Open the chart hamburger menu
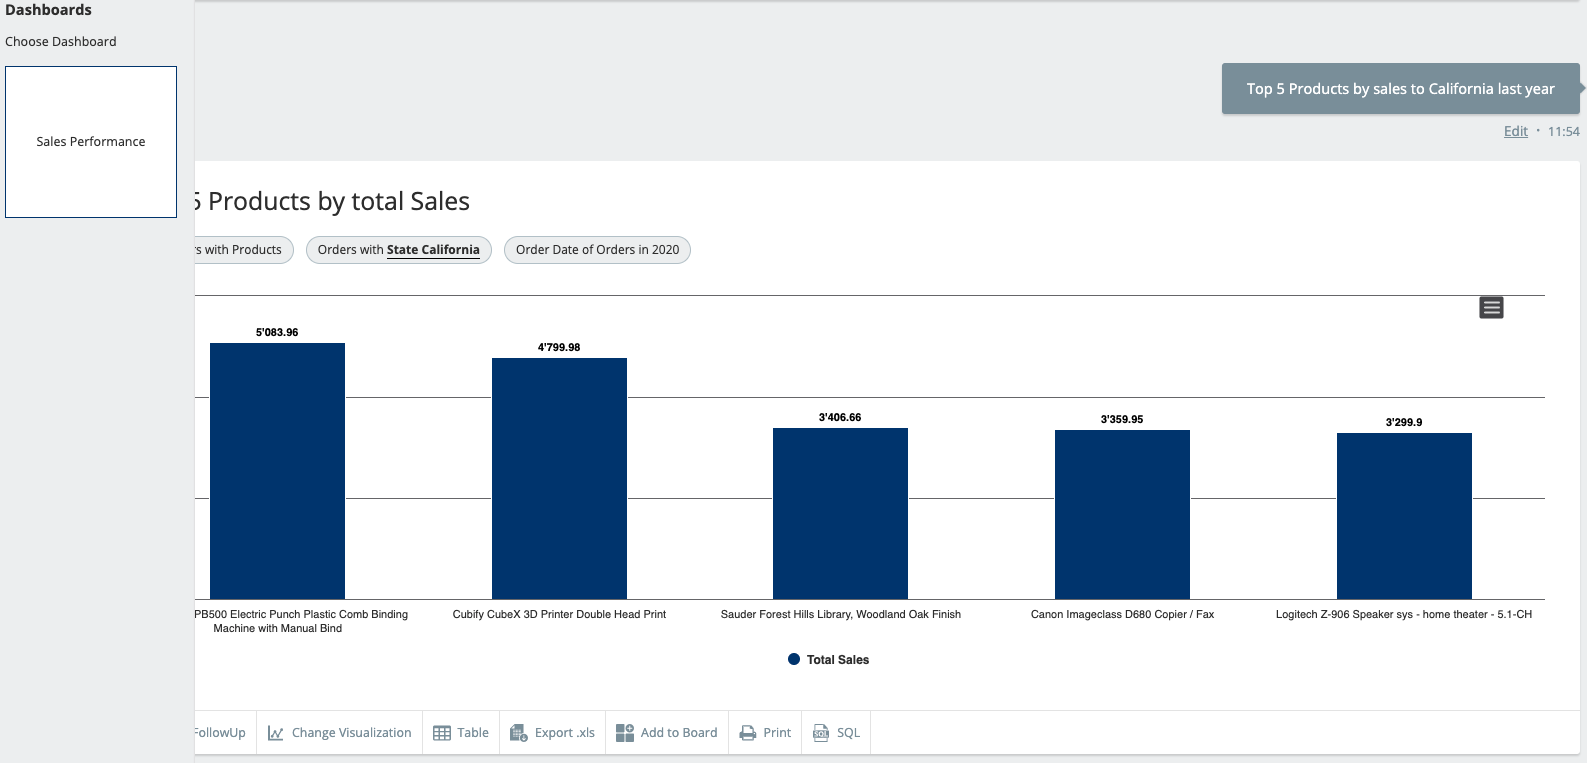 point(1491,308)
